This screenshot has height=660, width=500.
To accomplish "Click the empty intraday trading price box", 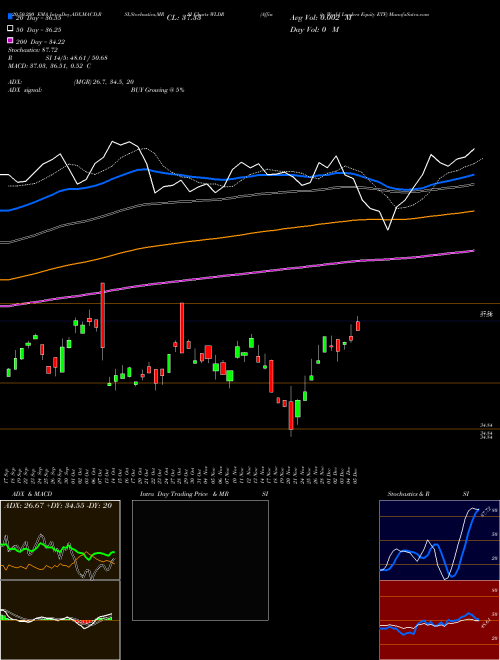I will click(x=200, y=560).
